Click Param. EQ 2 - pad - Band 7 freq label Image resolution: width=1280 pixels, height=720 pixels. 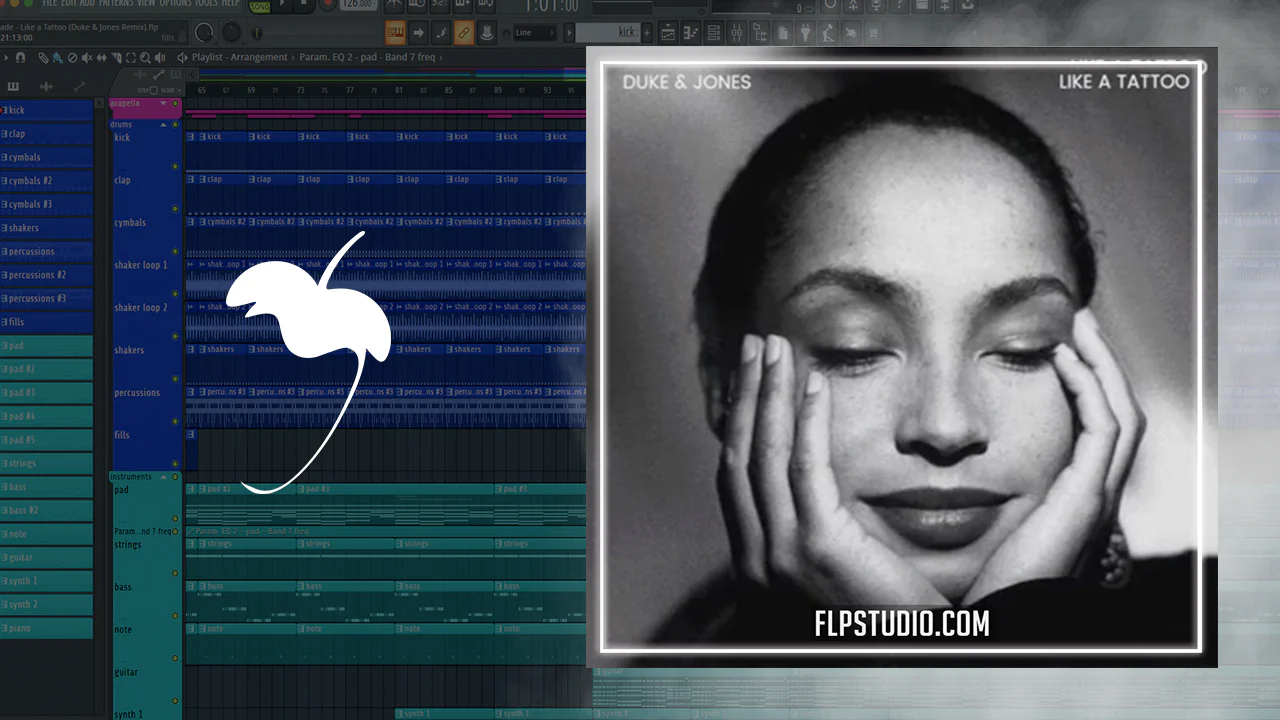pos(367,58)
